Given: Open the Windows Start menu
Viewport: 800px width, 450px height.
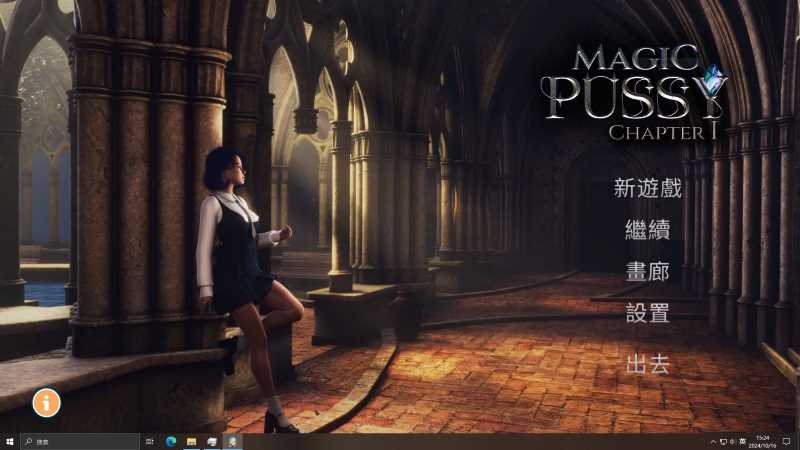Looking at the screenshot, I should [9, 441].
